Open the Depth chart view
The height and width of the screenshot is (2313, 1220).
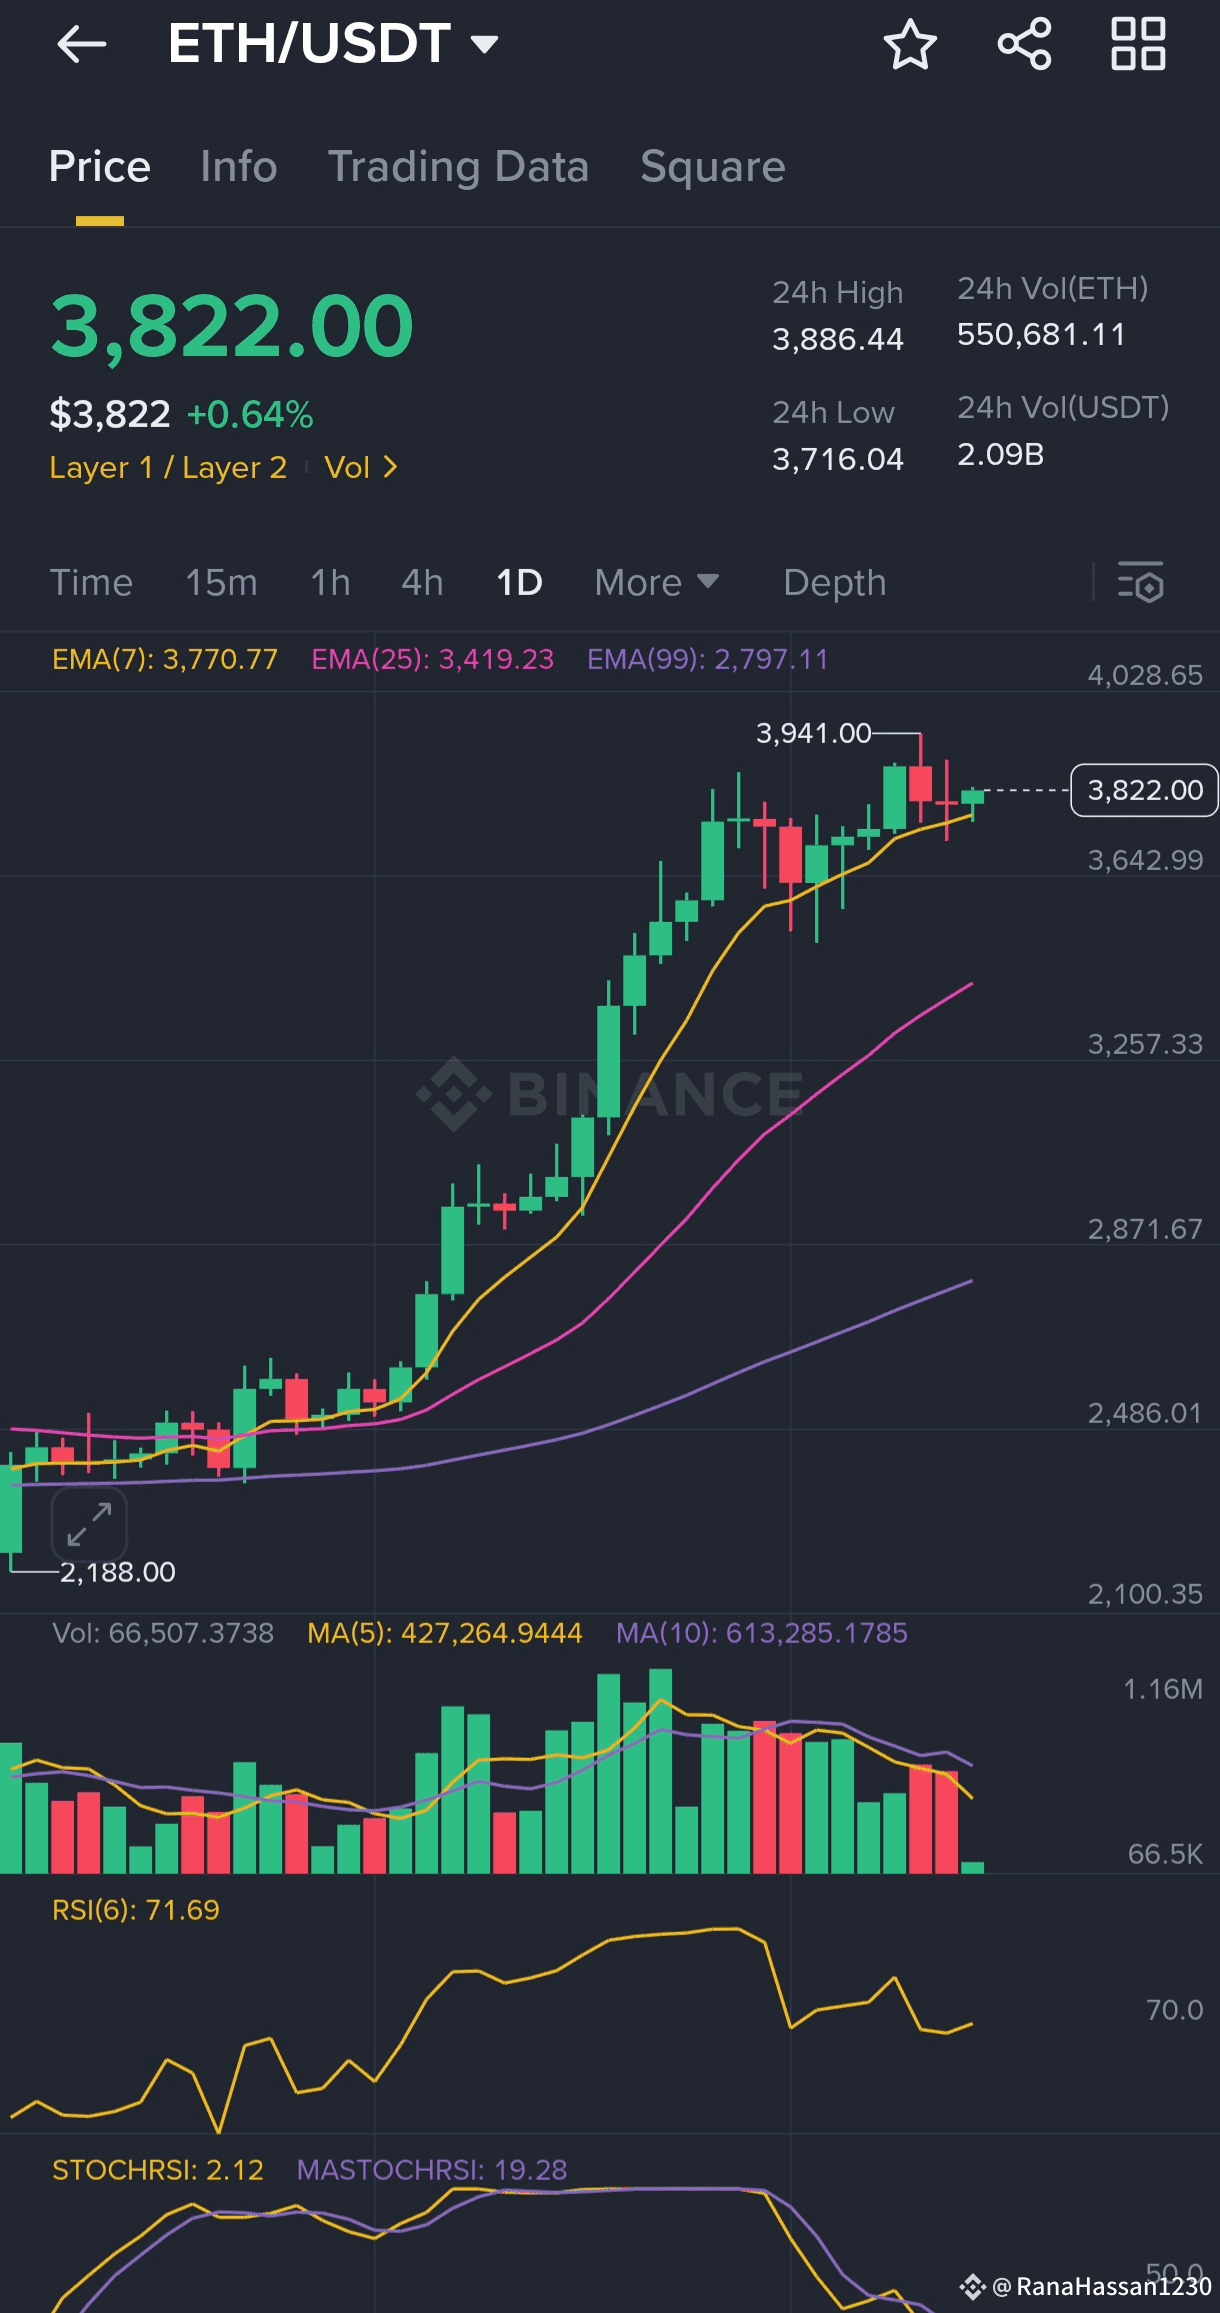point(835,582)
